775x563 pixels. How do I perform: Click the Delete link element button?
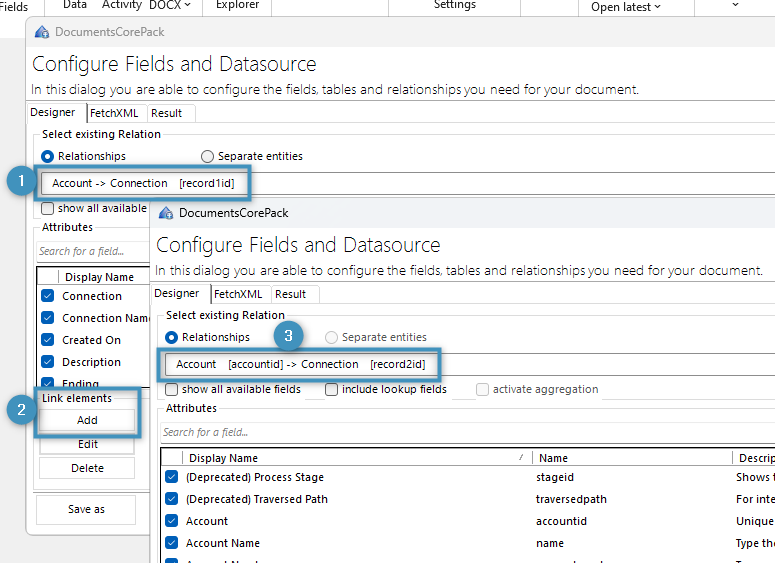[x=87, y=468]
